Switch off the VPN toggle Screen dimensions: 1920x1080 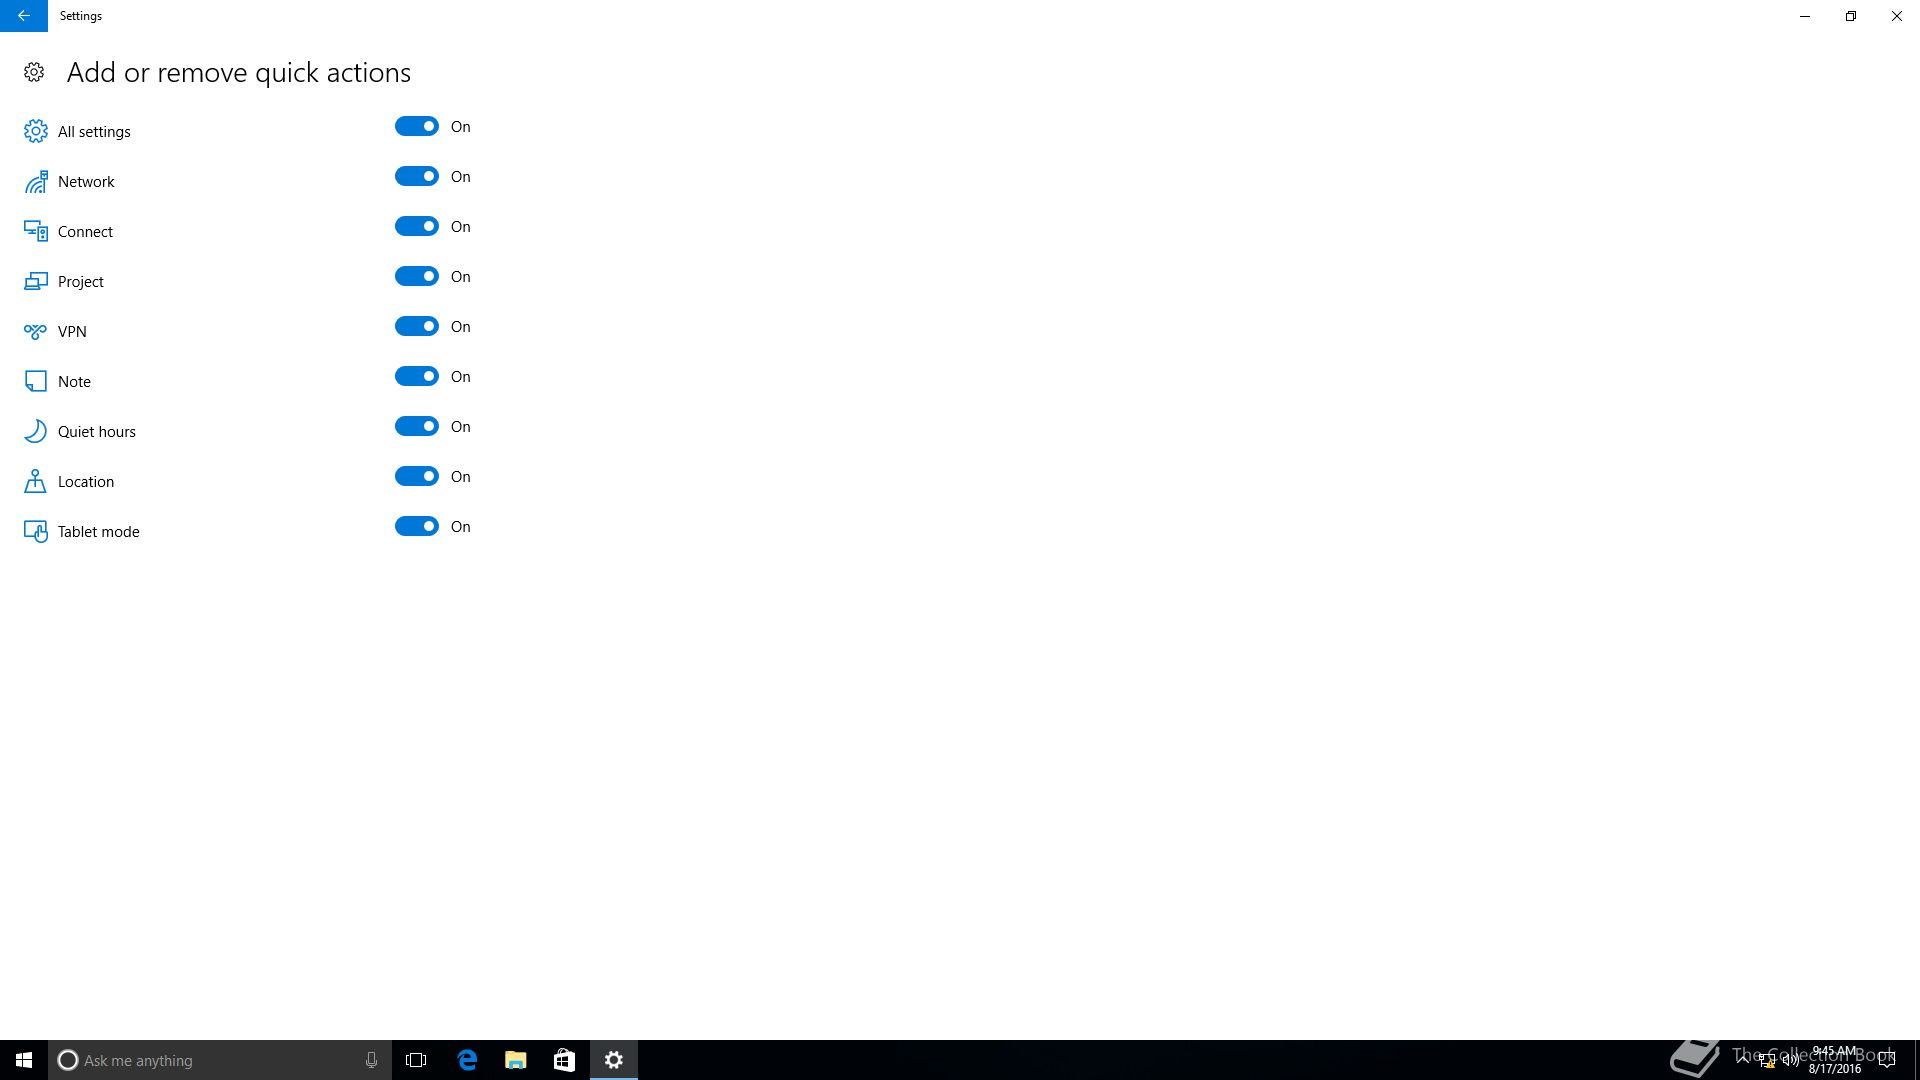pyautogui.click(x=416, y=327)
